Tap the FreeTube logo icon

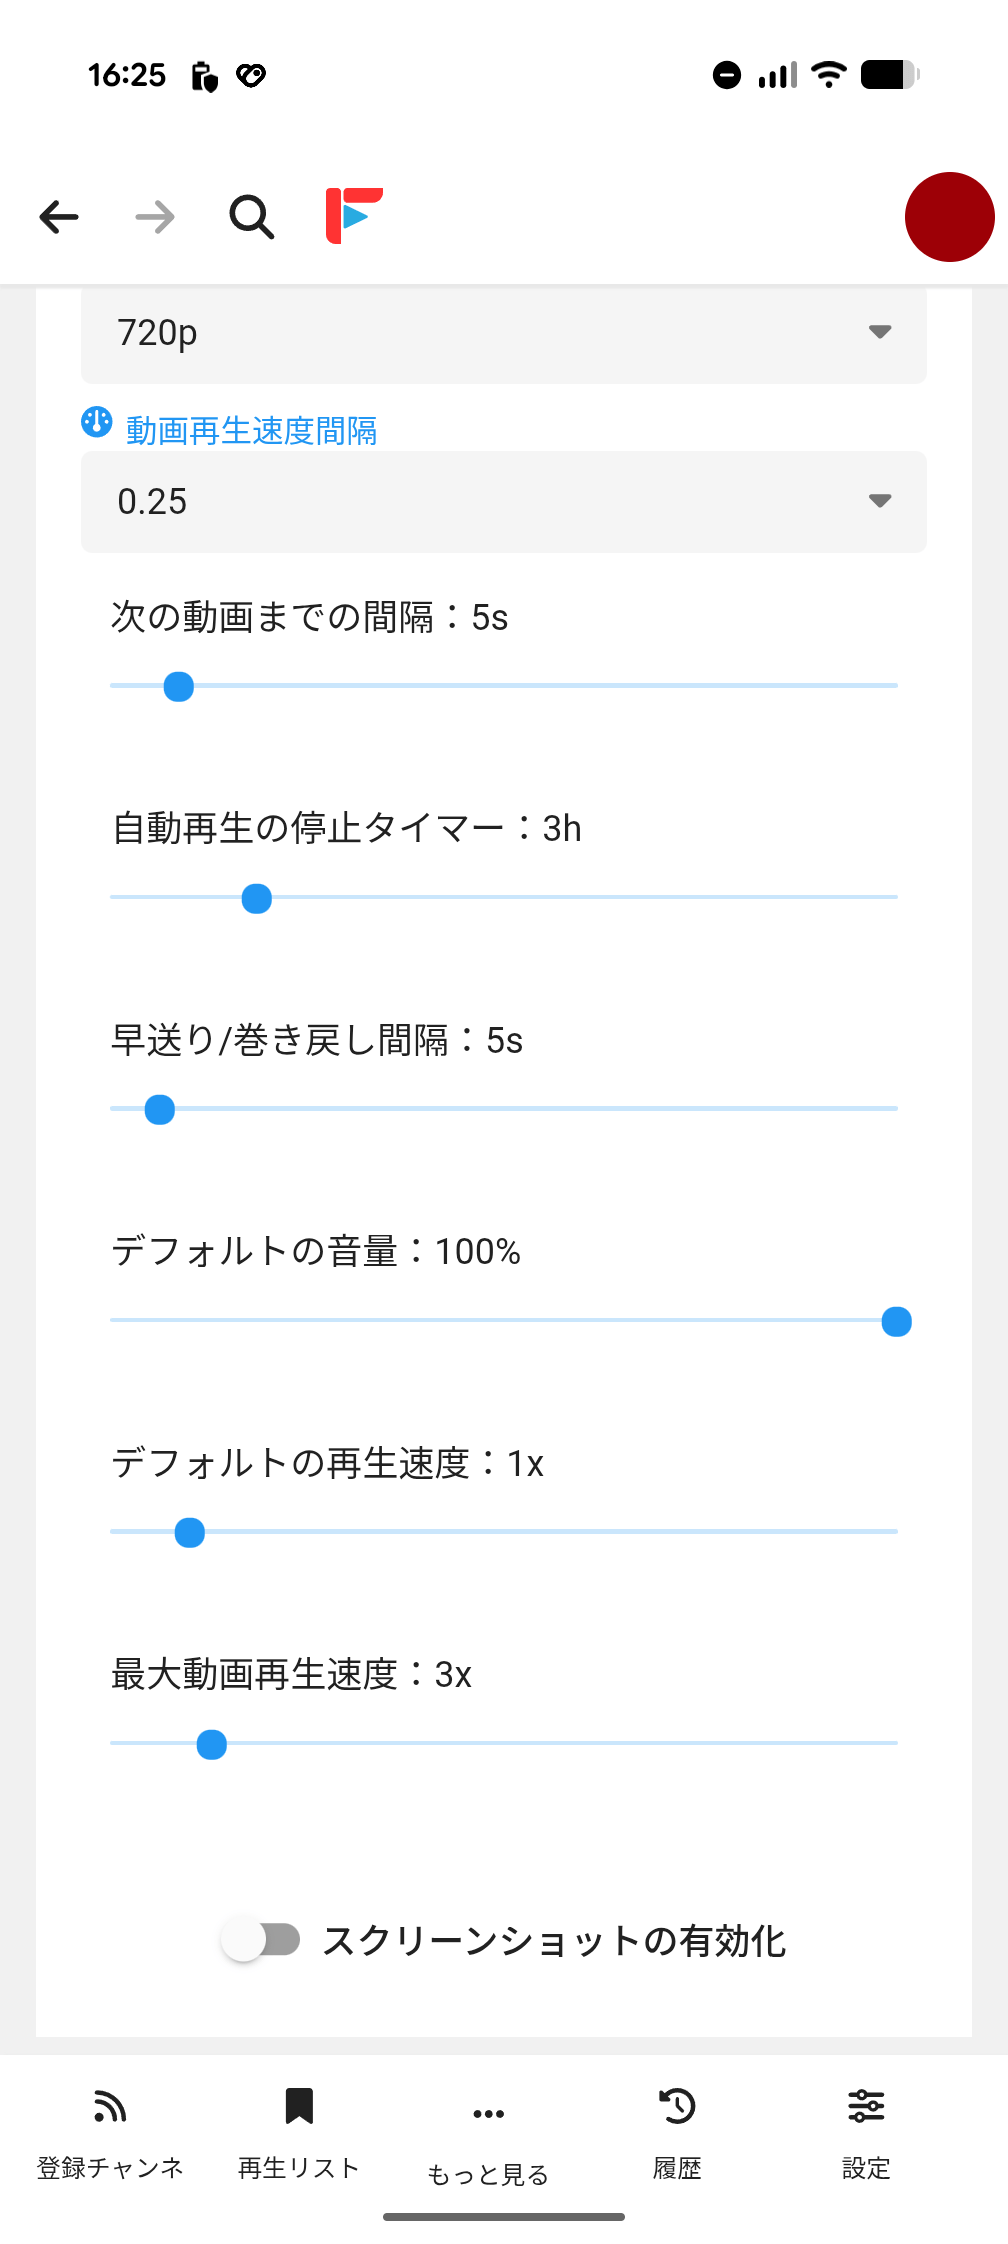[354, 215]
